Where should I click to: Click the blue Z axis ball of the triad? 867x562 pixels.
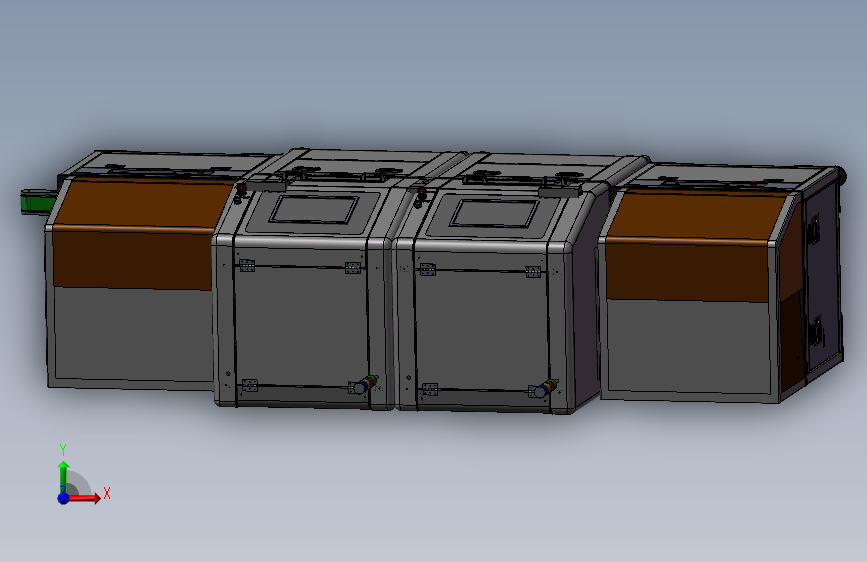click(x=63, y=498)
